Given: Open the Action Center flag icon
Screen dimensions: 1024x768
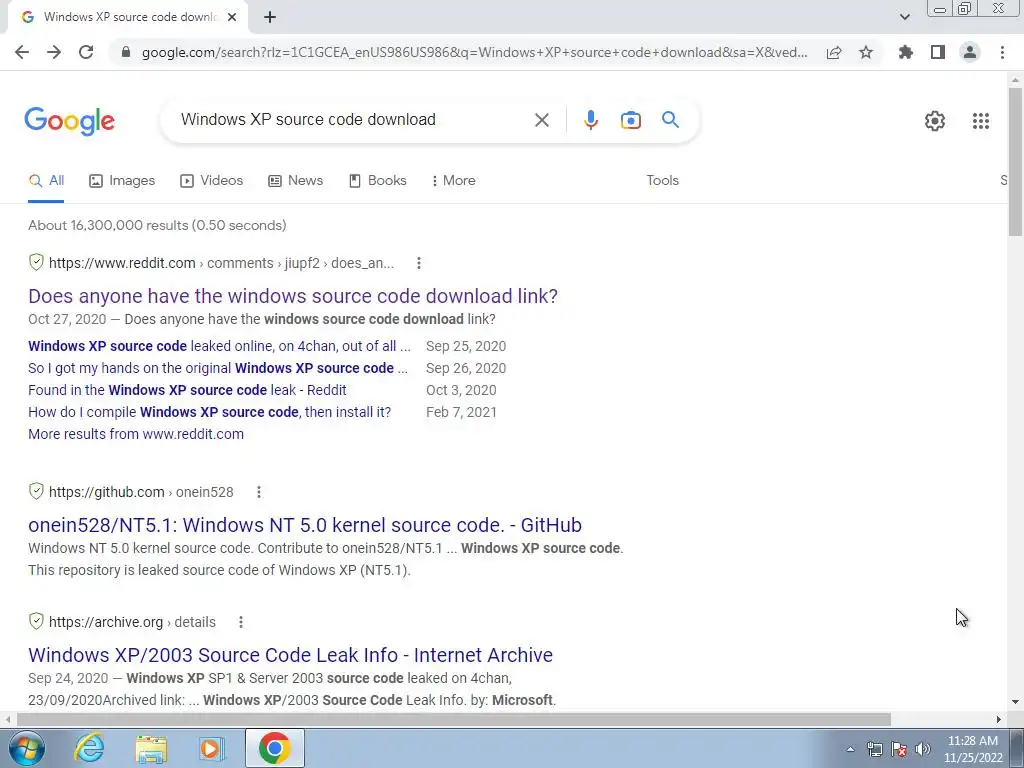Looking at the screenshot, I should tap(899, 749).
